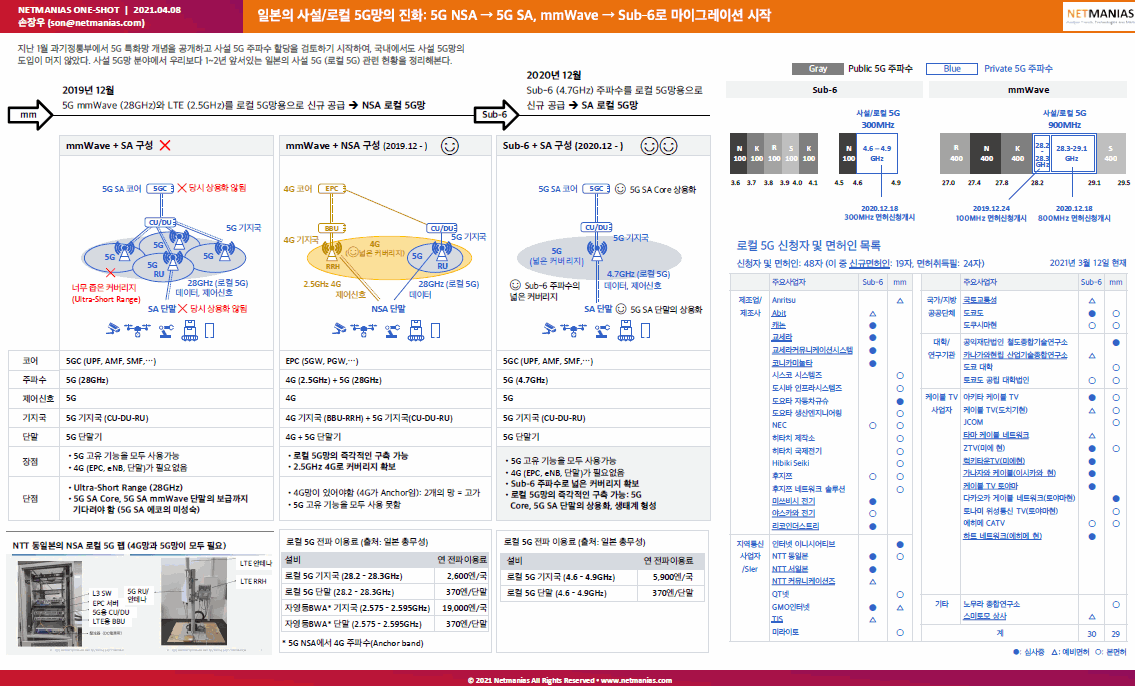Click the smiley beside Sub-6 주파수의 넓은 커버리지

515,285
